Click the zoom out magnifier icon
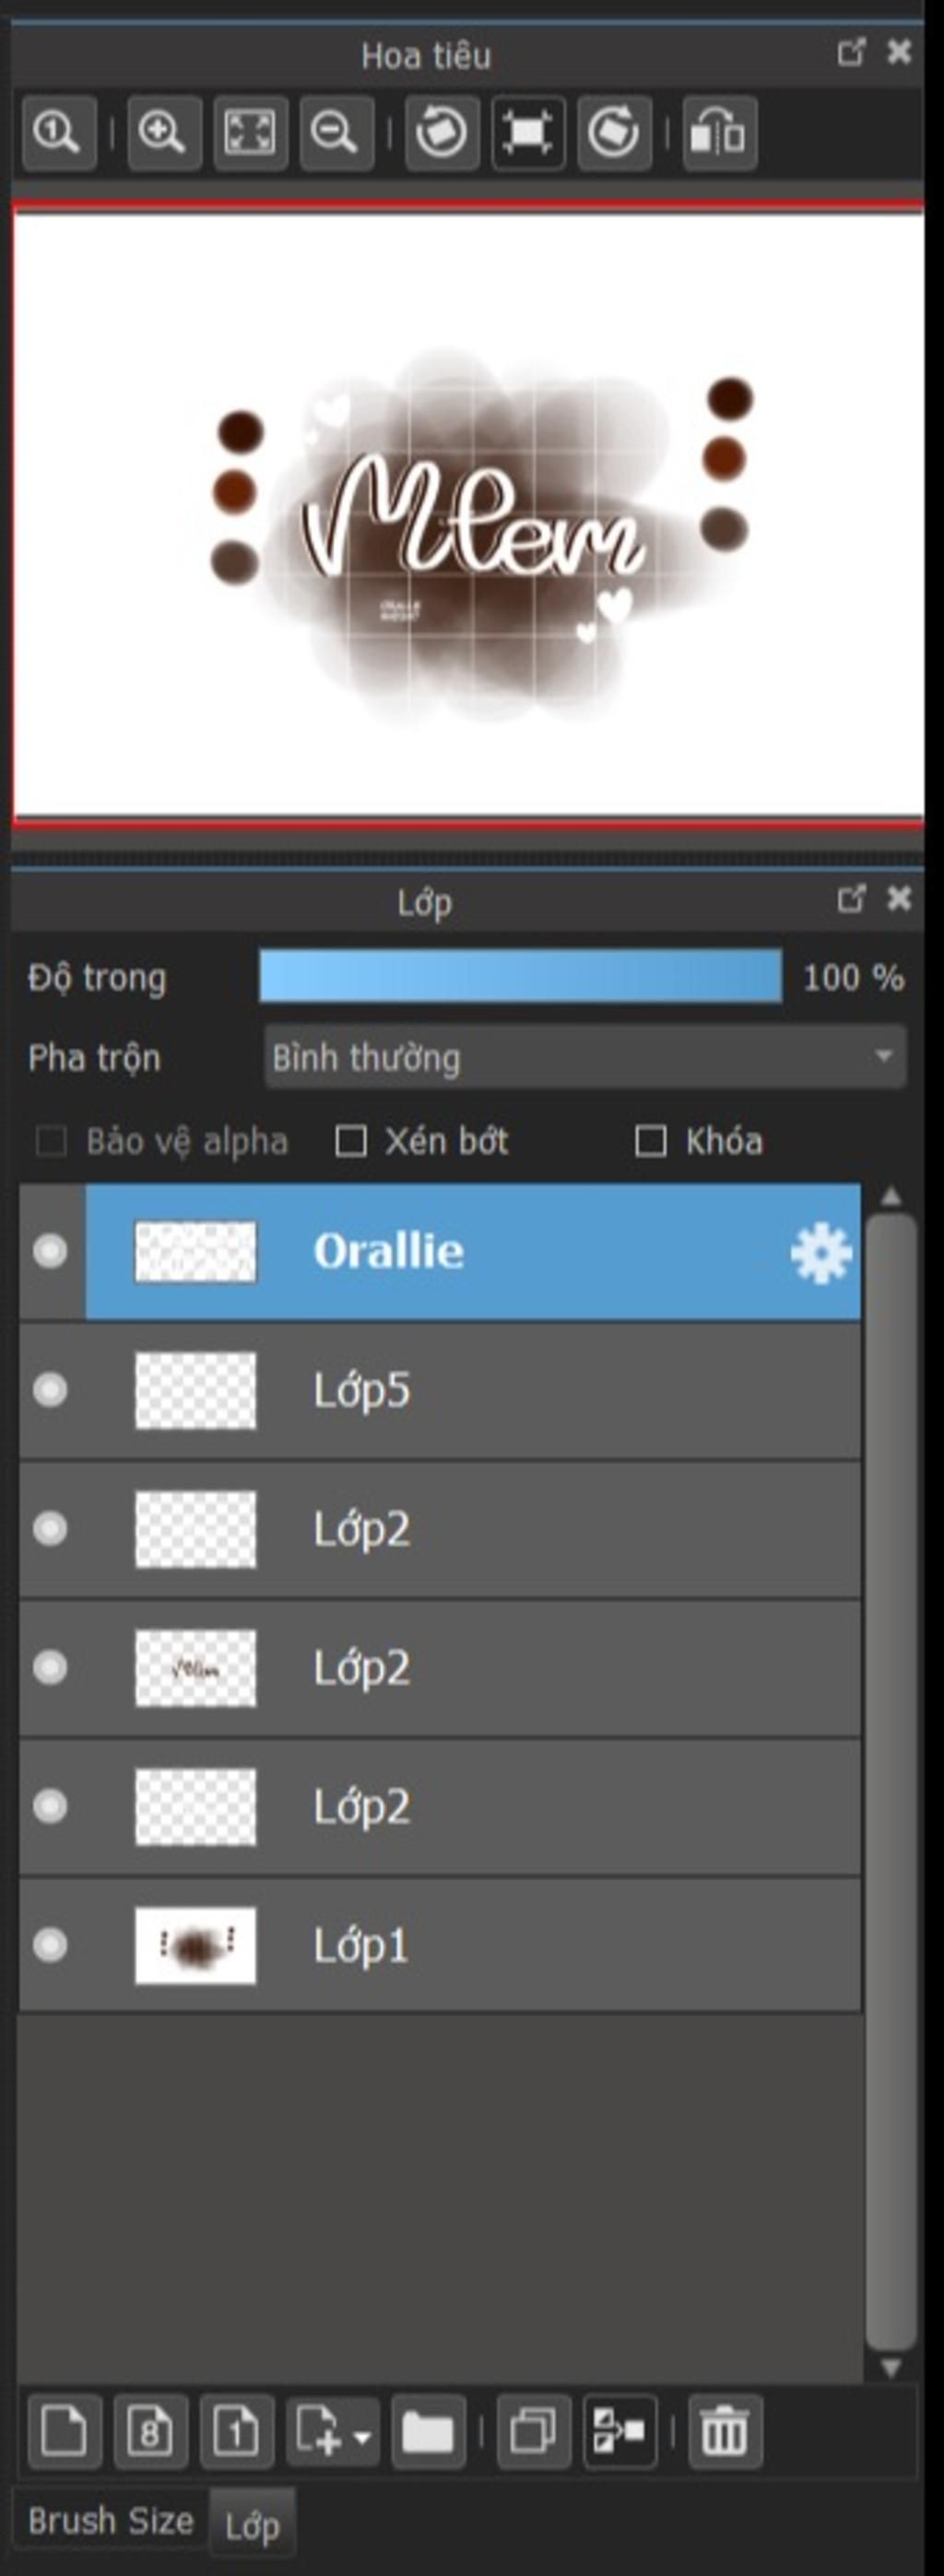944x2576 pixels. pyautogui.click(x=336, y=133)
